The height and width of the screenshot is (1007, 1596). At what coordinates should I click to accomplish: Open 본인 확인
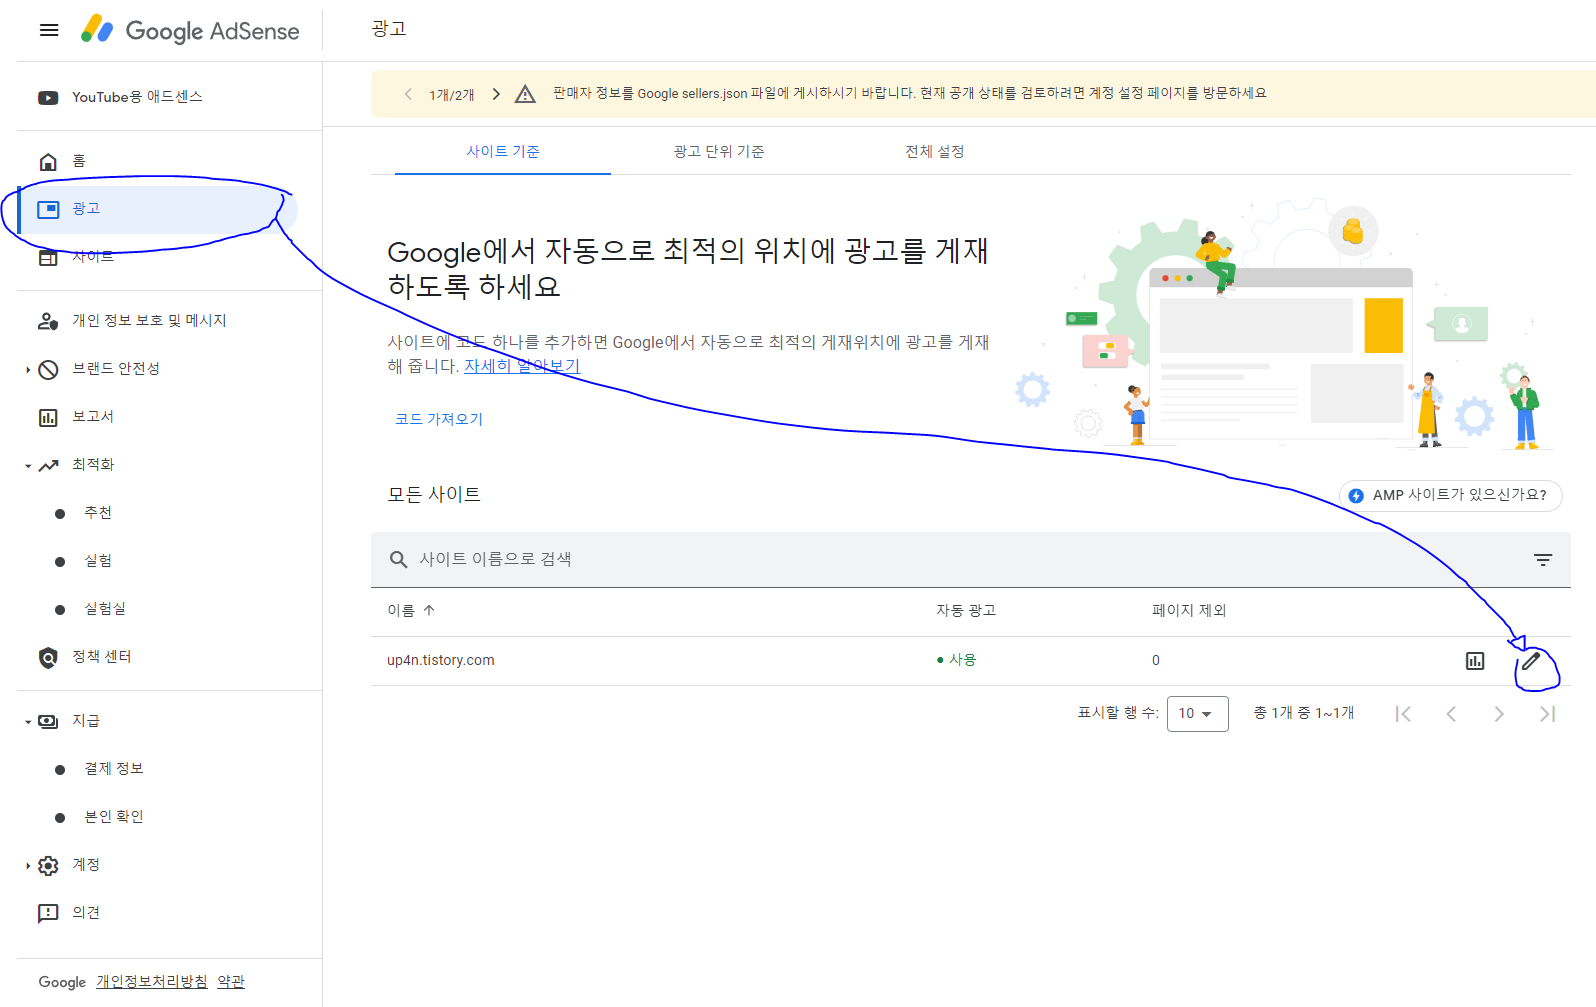click(113, 817)
